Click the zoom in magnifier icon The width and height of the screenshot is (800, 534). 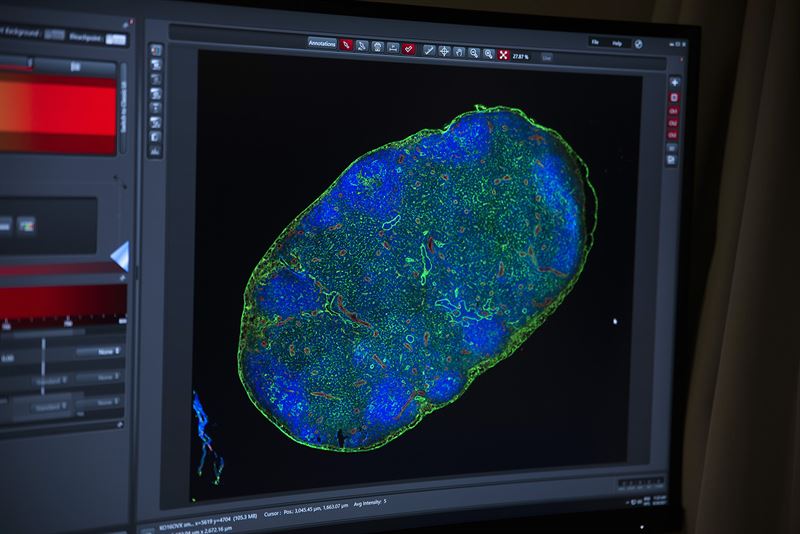tap(489, 53)
